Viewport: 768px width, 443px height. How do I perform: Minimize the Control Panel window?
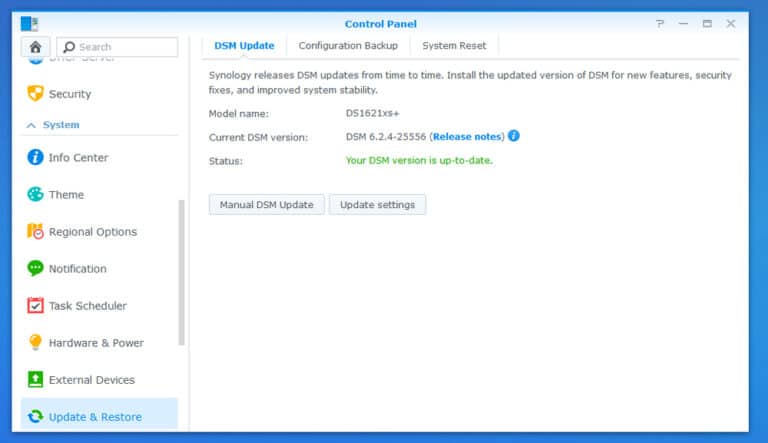click(683, 24)
